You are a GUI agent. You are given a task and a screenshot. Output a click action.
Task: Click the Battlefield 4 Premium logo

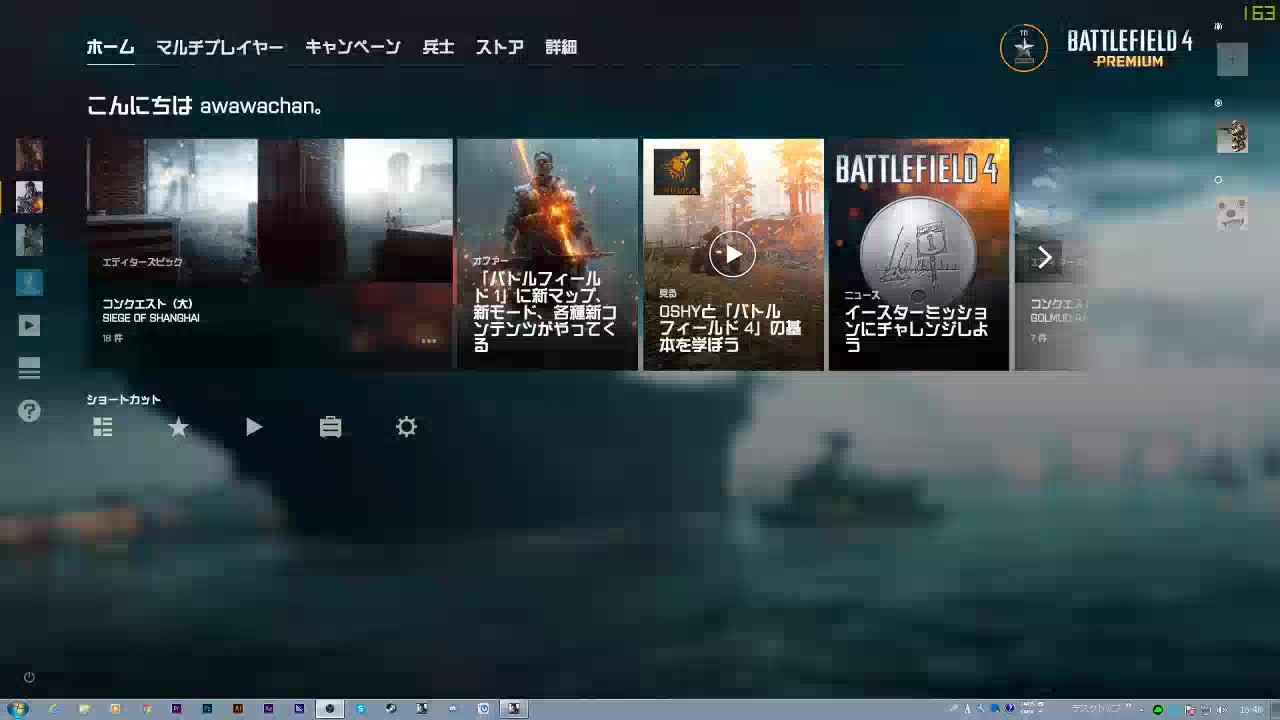click(1130, 48)
